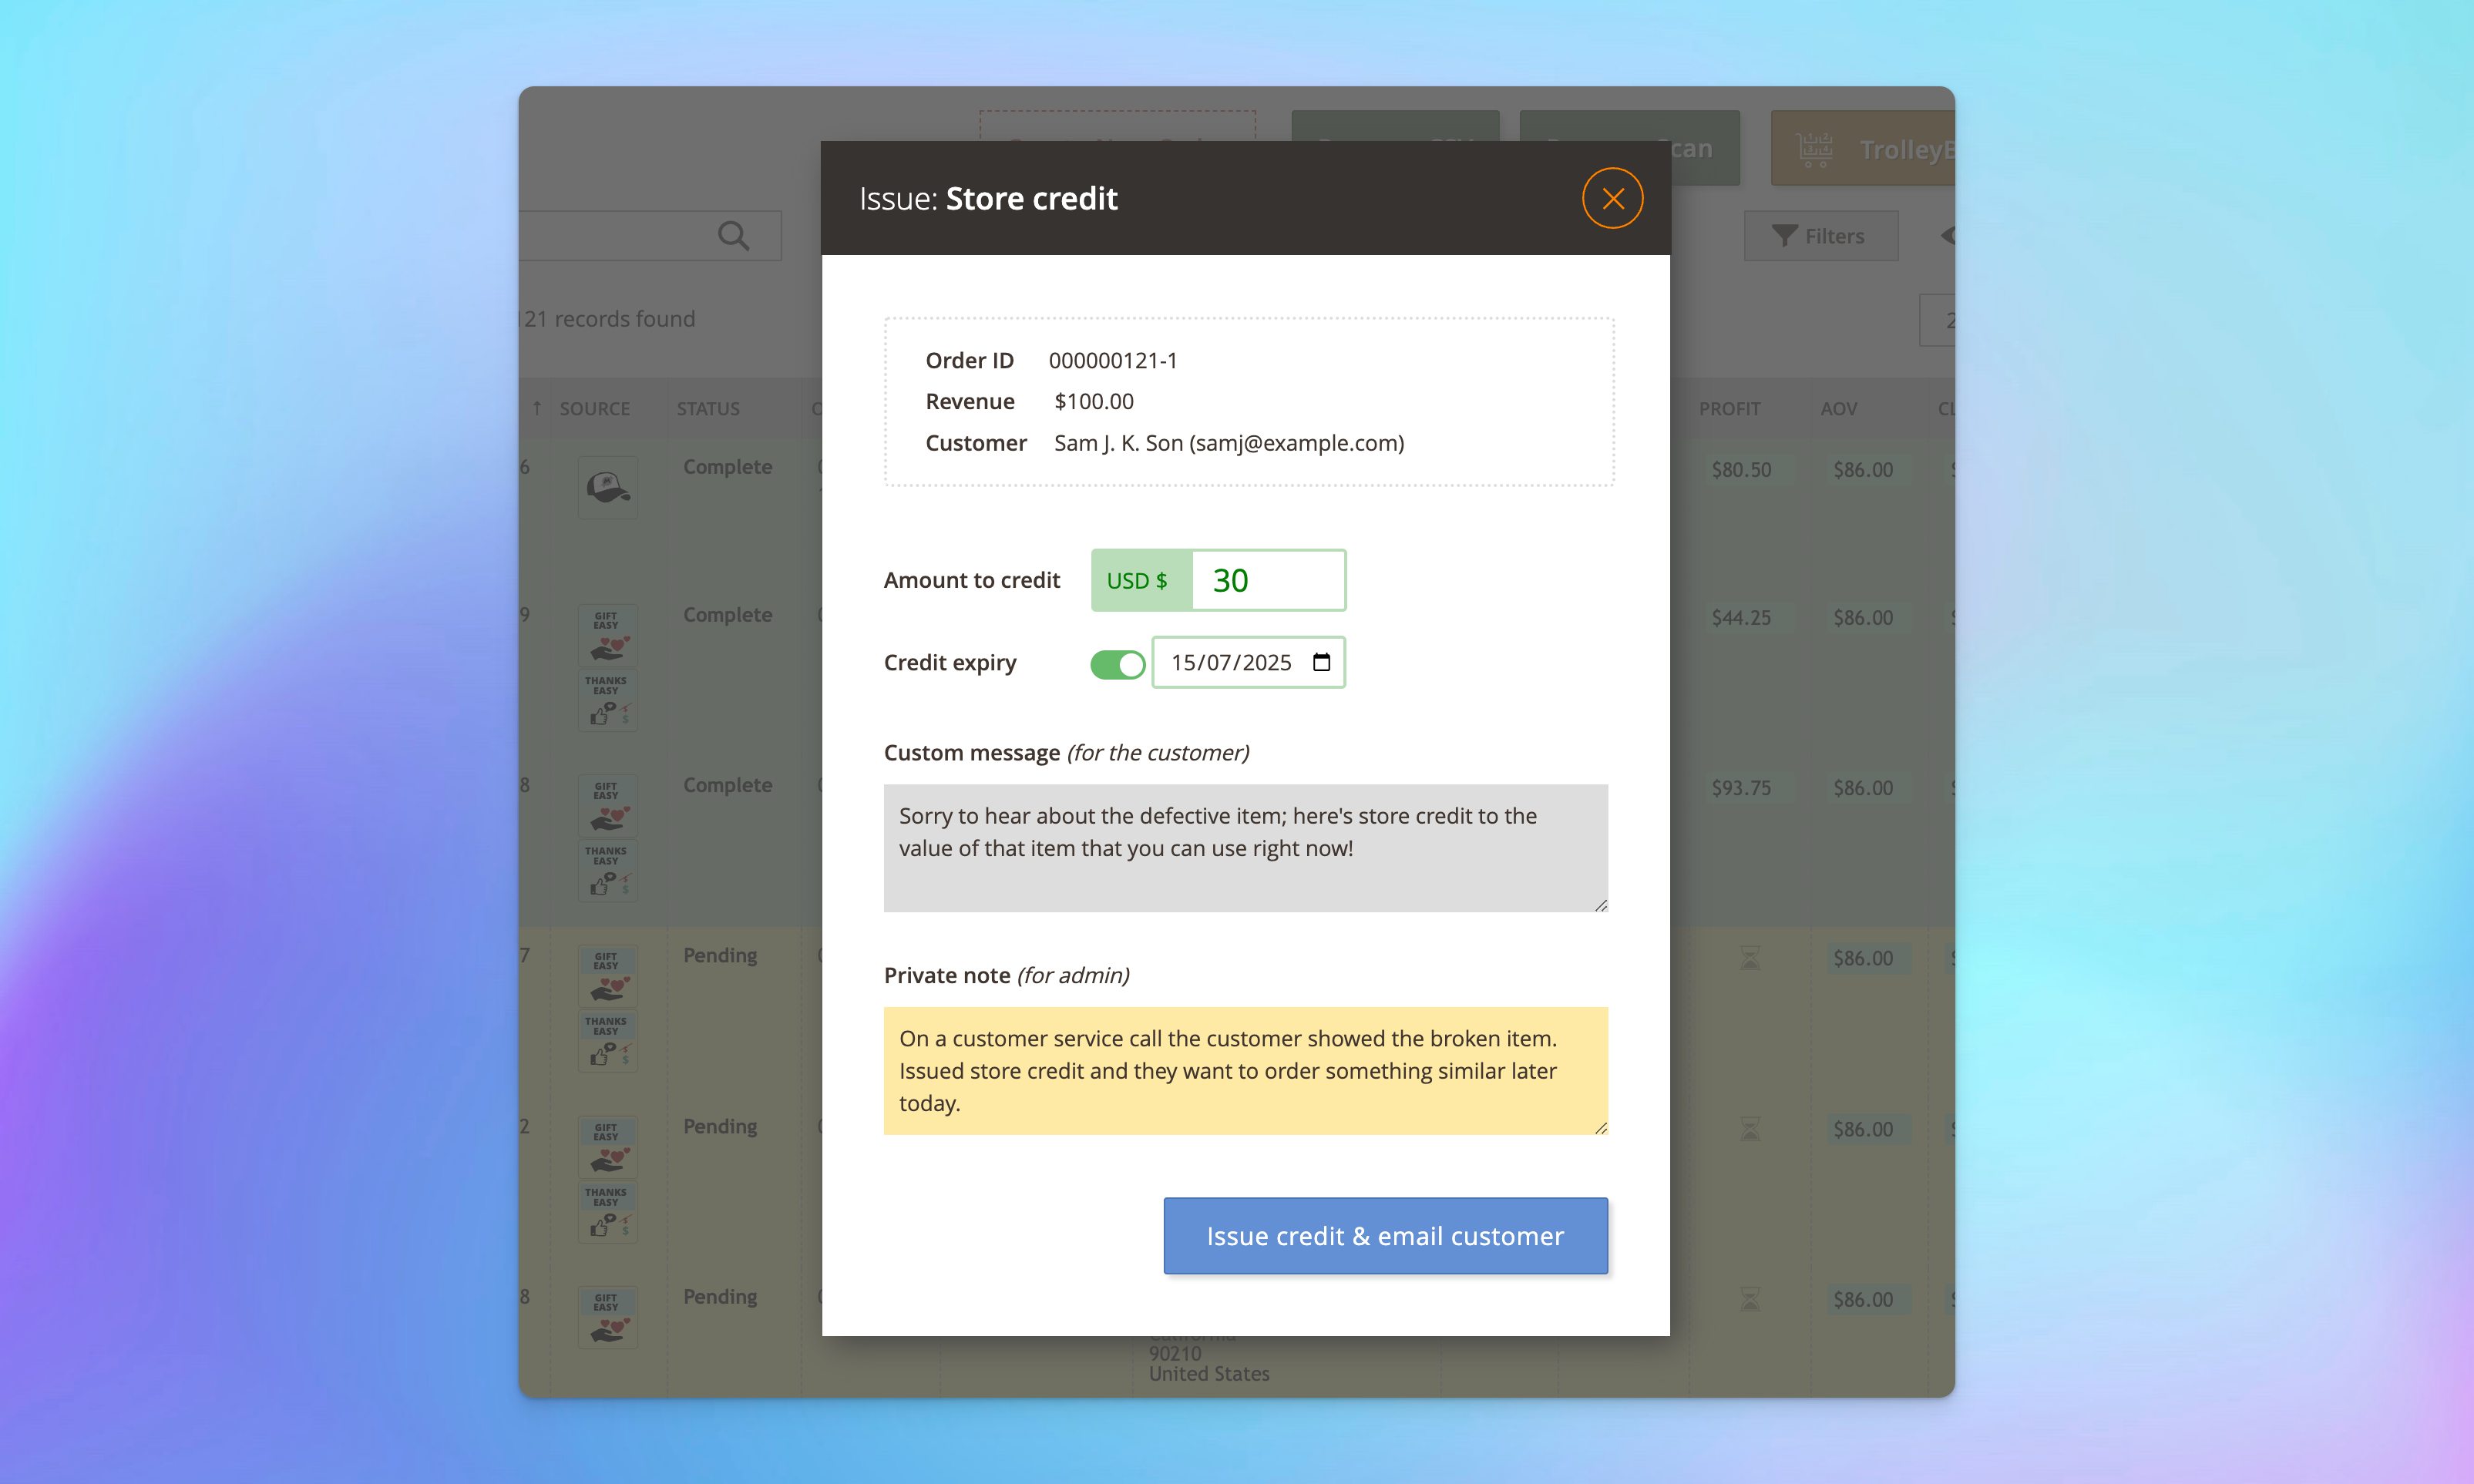Close the store credit modal dialog
The width and height of the screenshot is (2474, 1484).
coord(1612,198)
